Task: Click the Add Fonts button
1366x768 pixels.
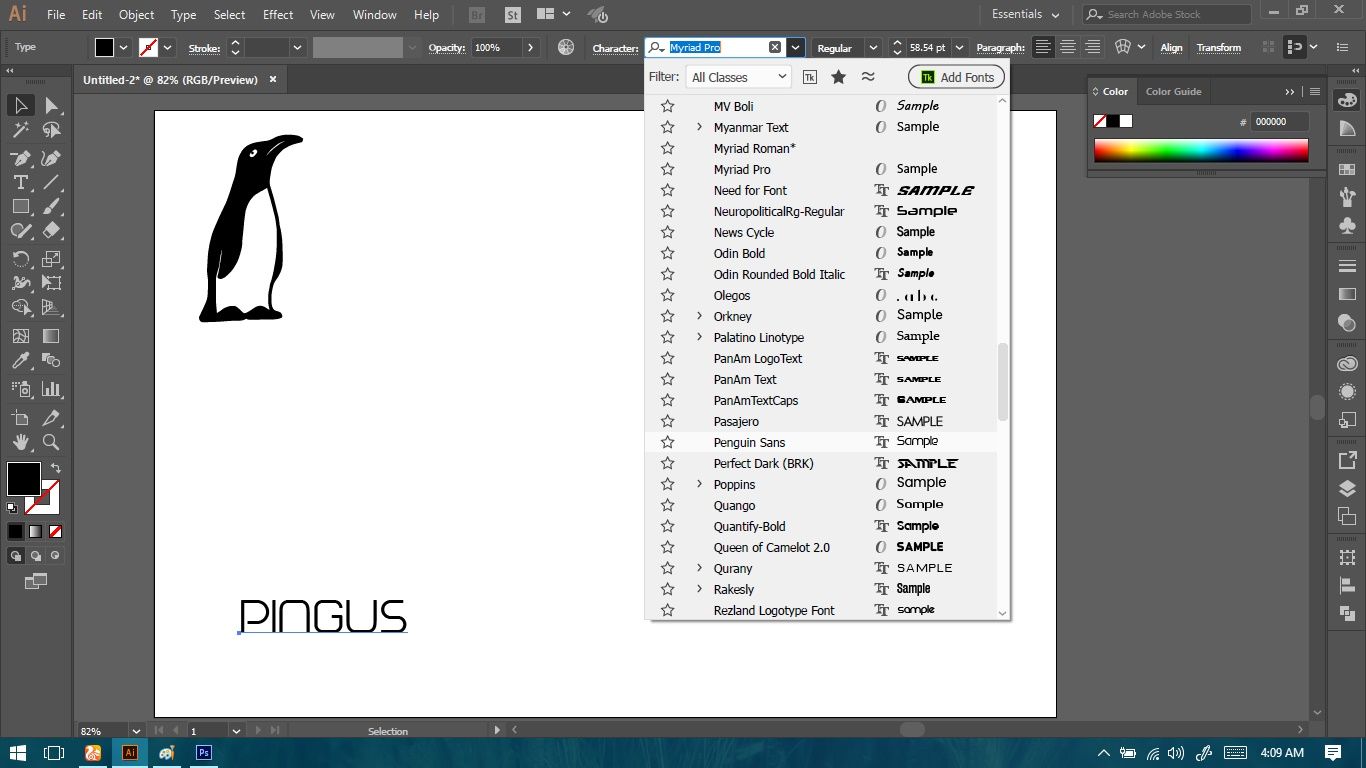Action: [956, 77]
